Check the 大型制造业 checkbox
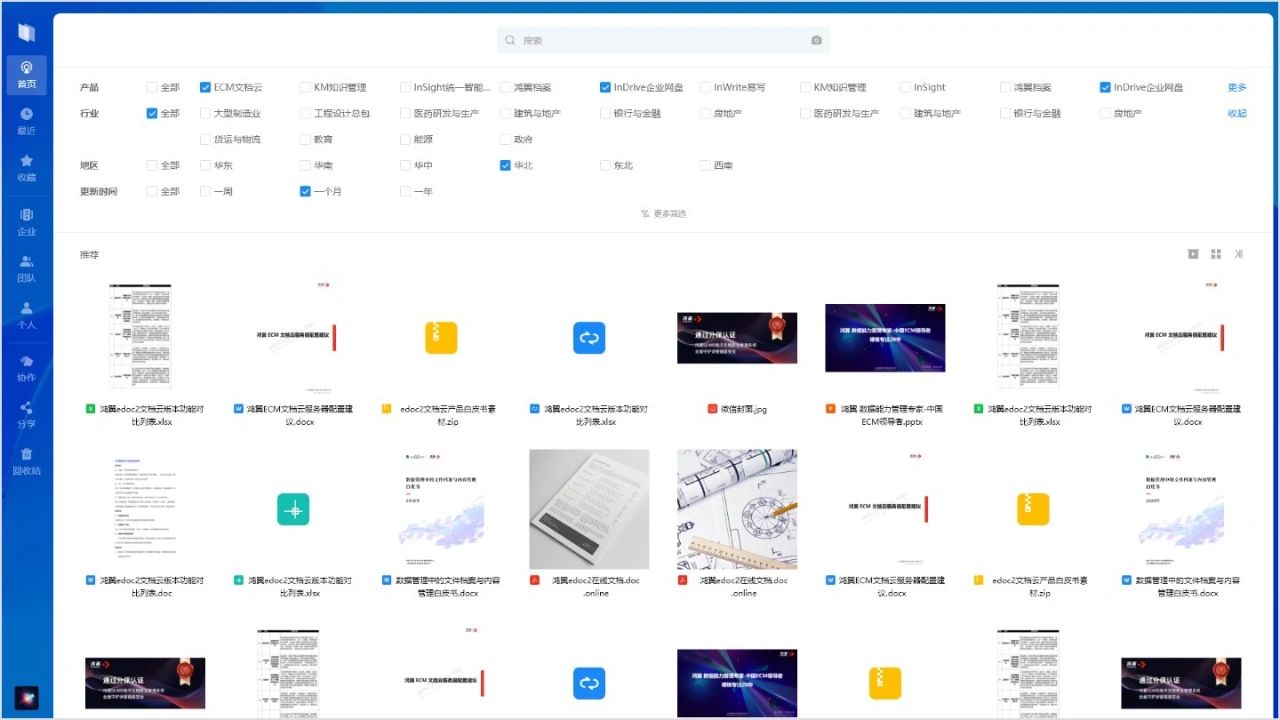This screenshot has width=1280, height=720. click(205, 113)
